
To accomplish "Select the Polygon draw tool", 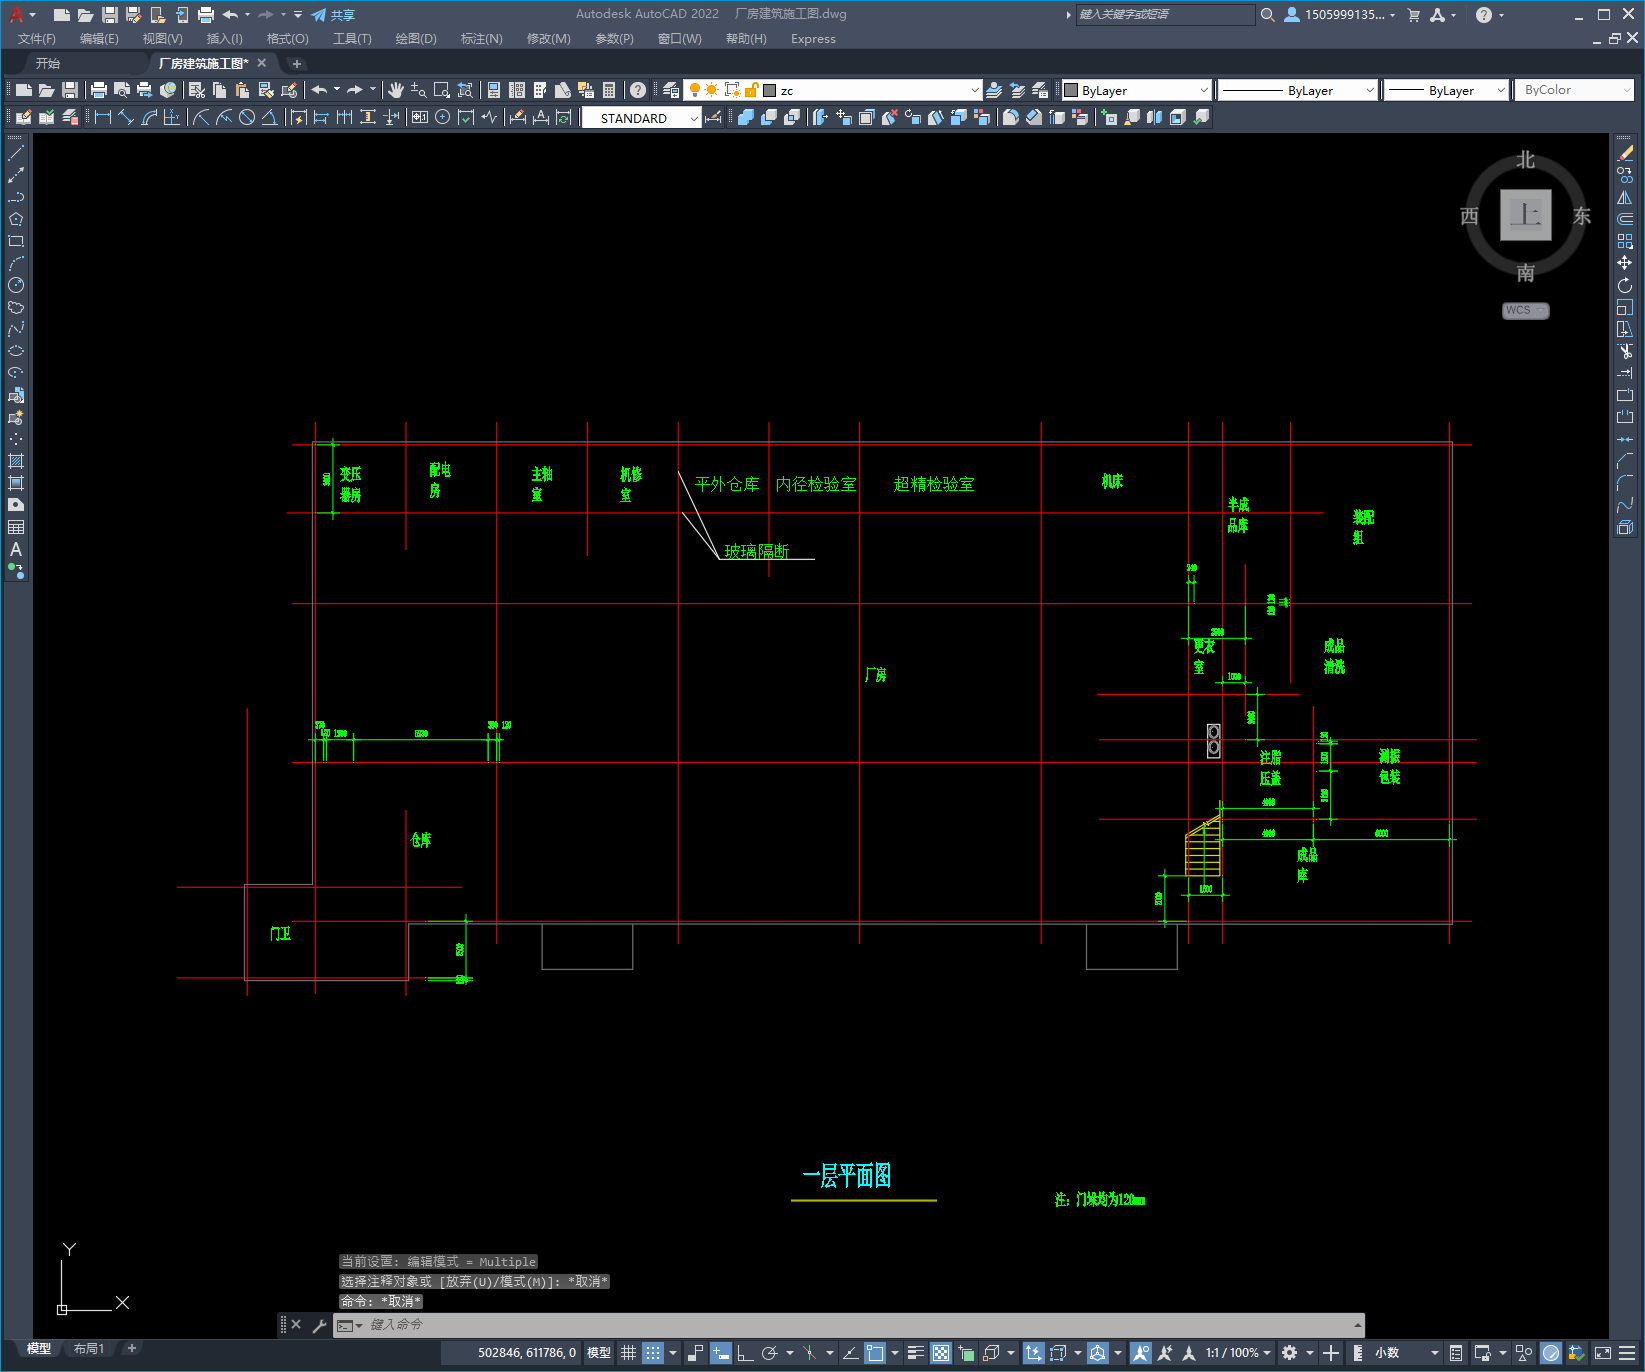I will coord(15,219).
